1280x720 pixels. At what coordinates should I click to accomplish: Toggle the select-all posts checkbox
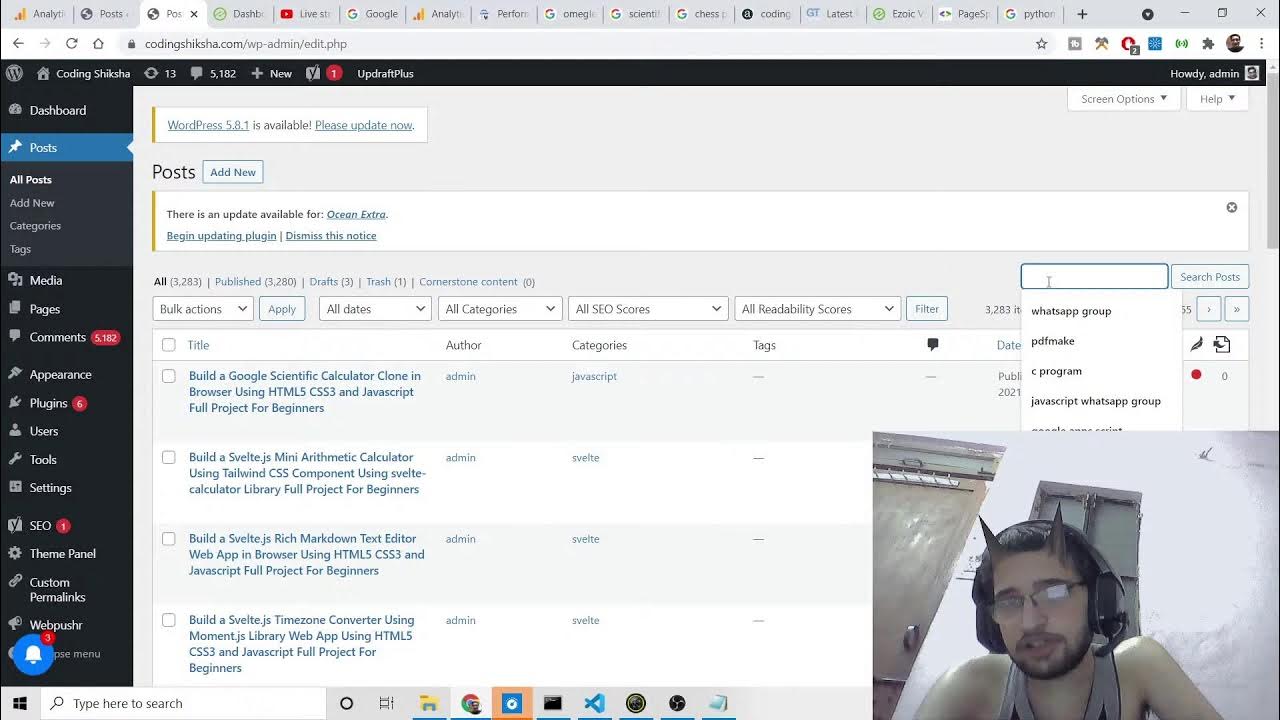[168, 345]
